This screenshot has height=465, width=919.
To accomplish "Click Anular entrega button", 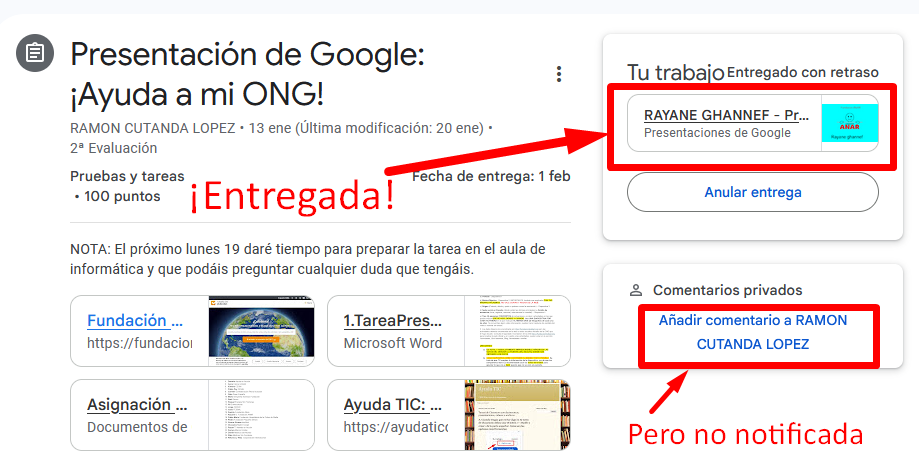I will pos(753,192).
